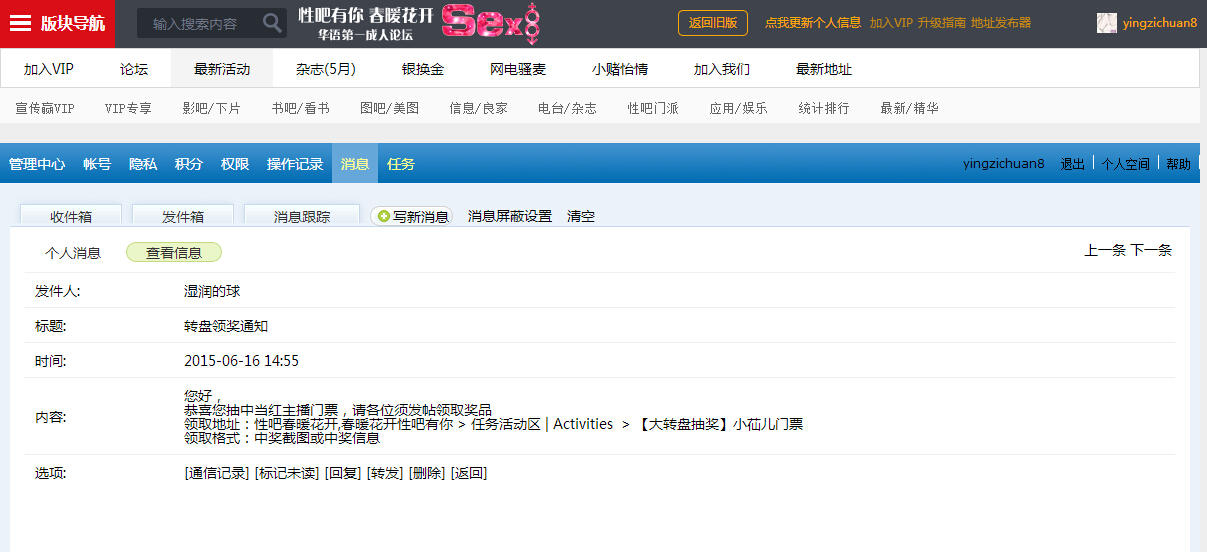Open the 最新地址 navigation item

coord(824,69)
